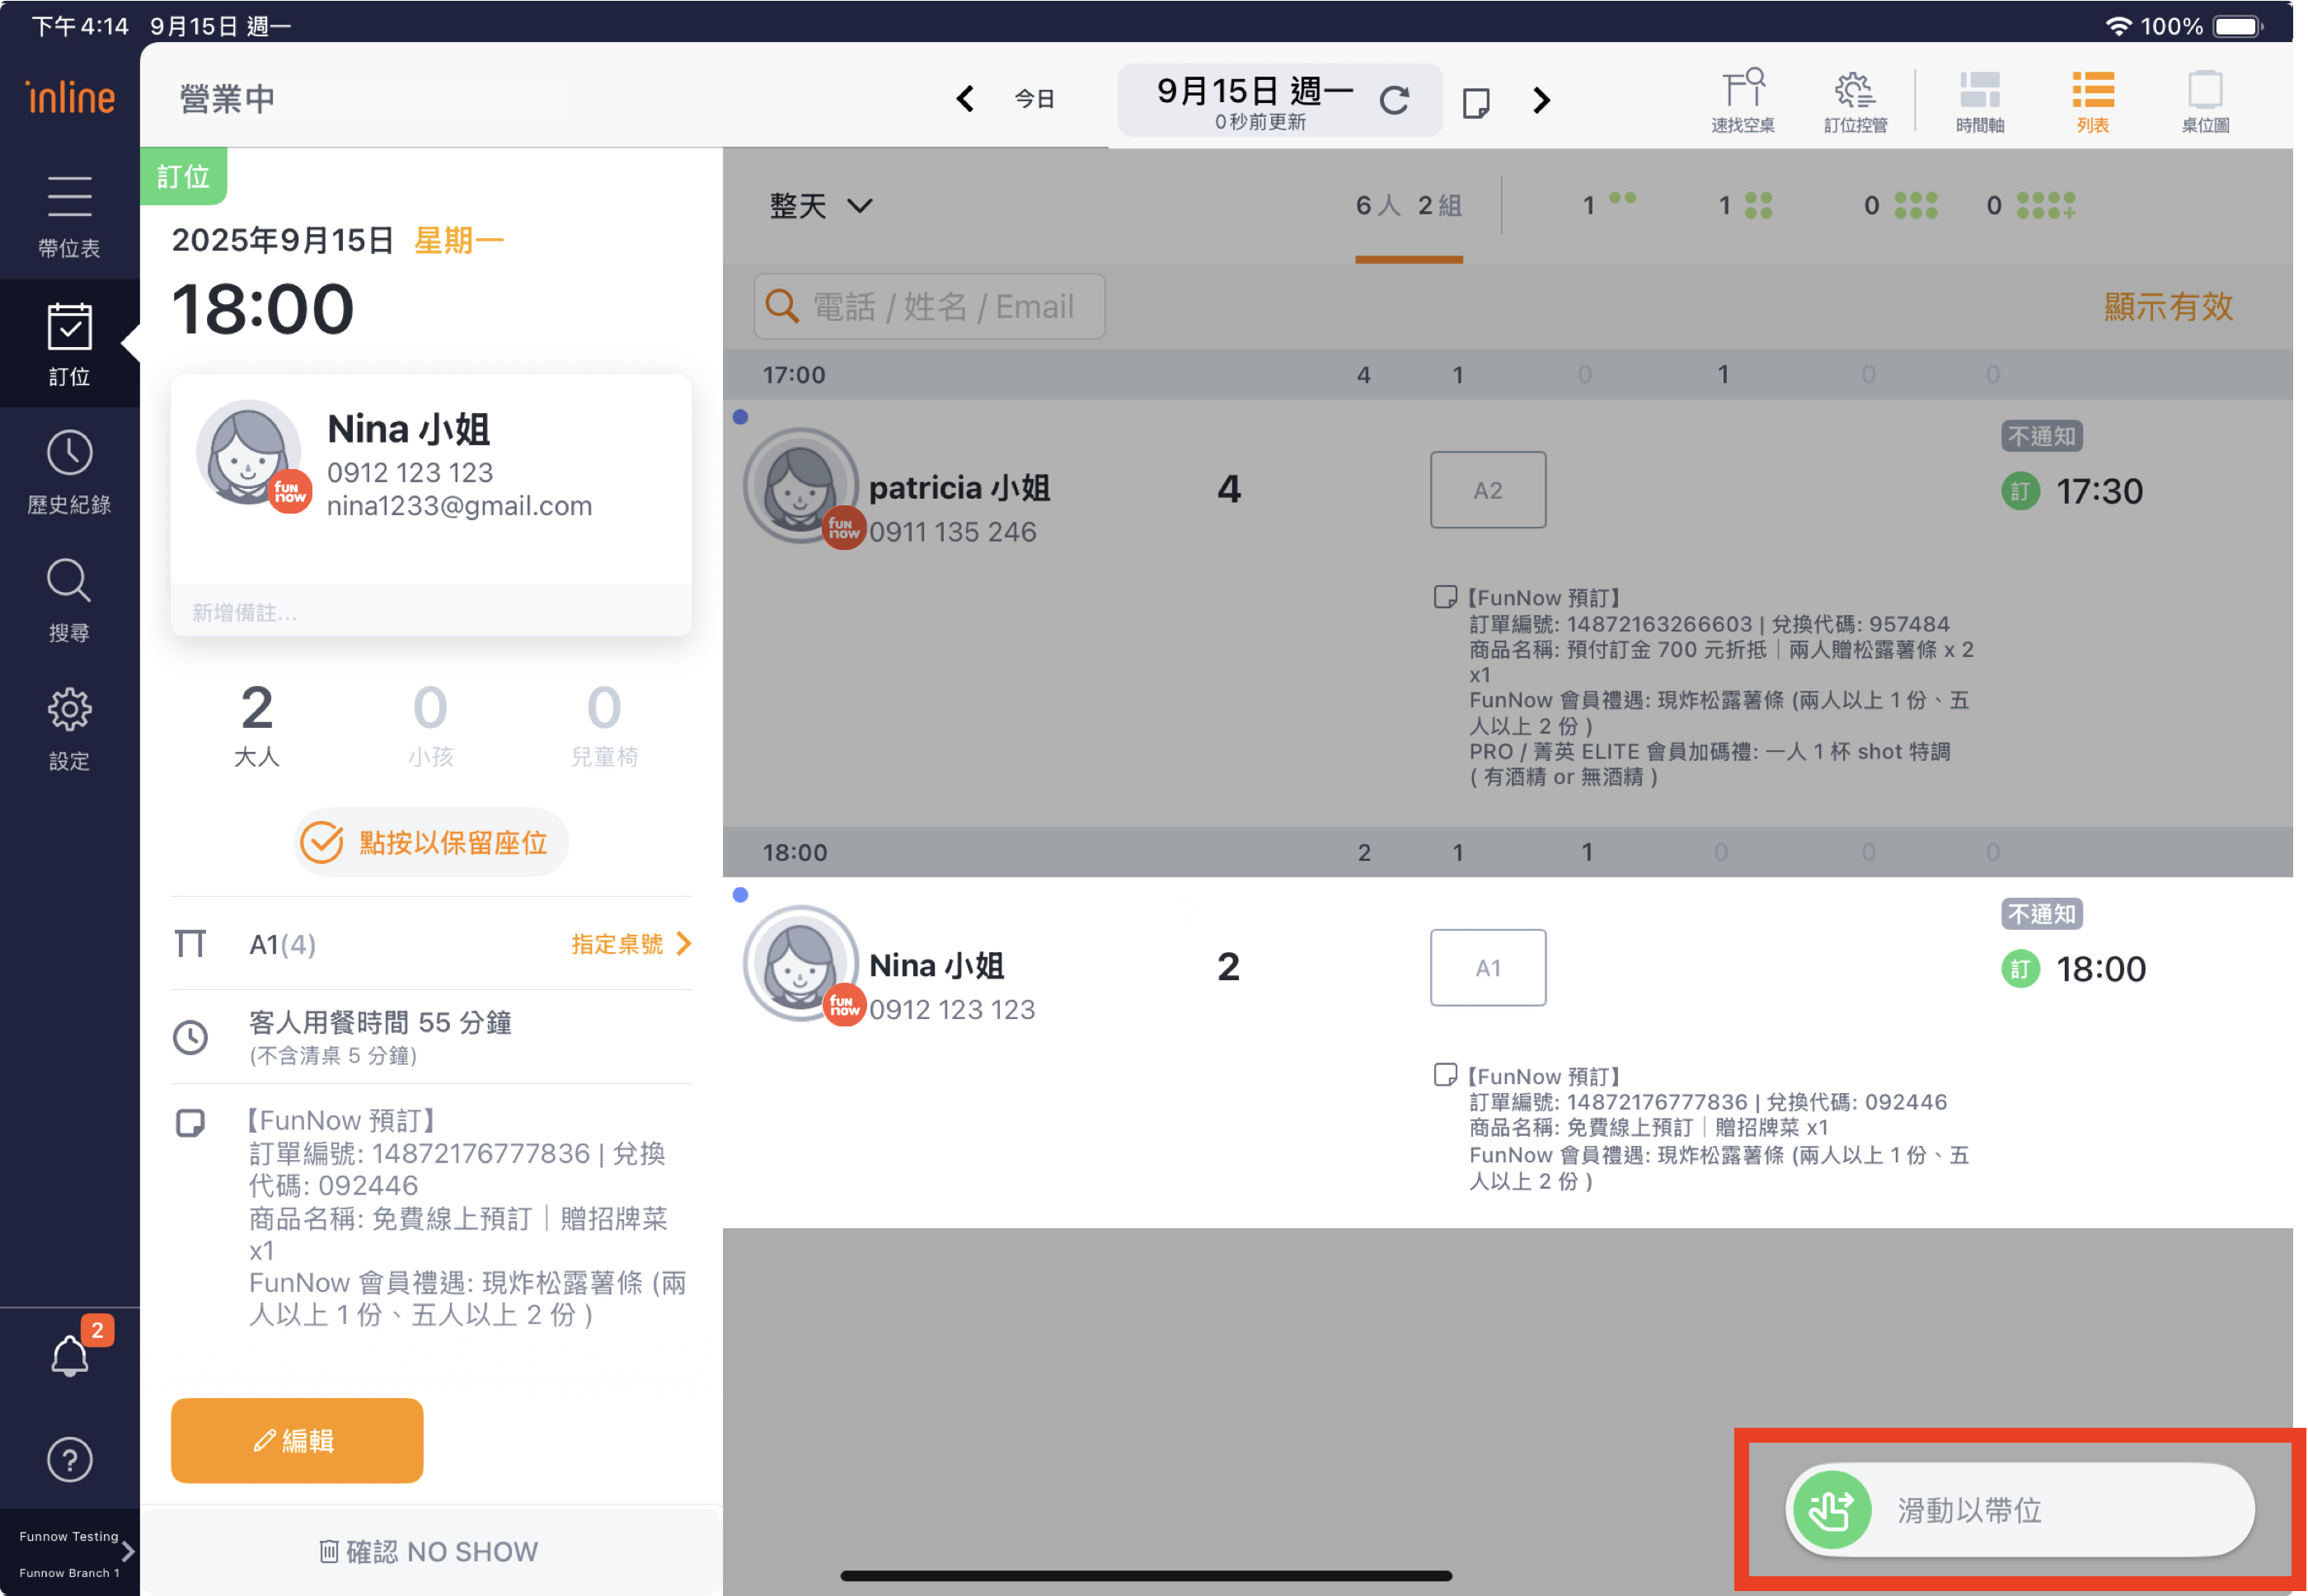Open notifications bell with badge 2
The image size is (2308, 1596).
(70, 1356)
